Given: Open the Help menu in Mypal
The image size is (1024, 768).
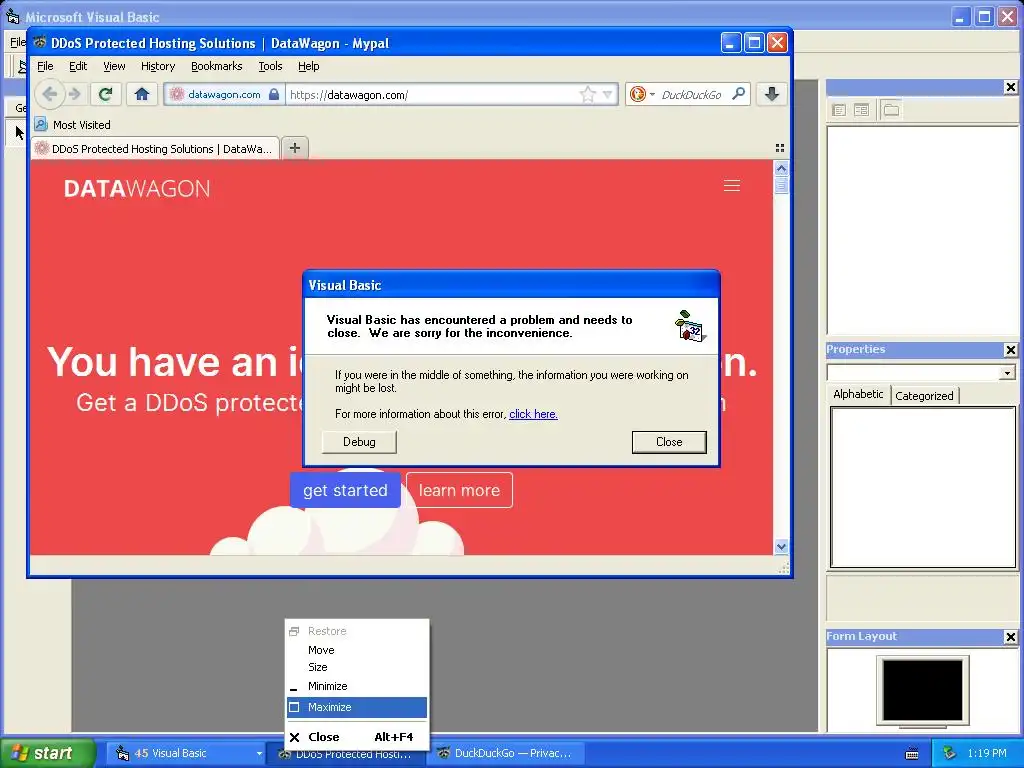Looking at the screenshot, I should pyautogui.click(x=308, y=66).
